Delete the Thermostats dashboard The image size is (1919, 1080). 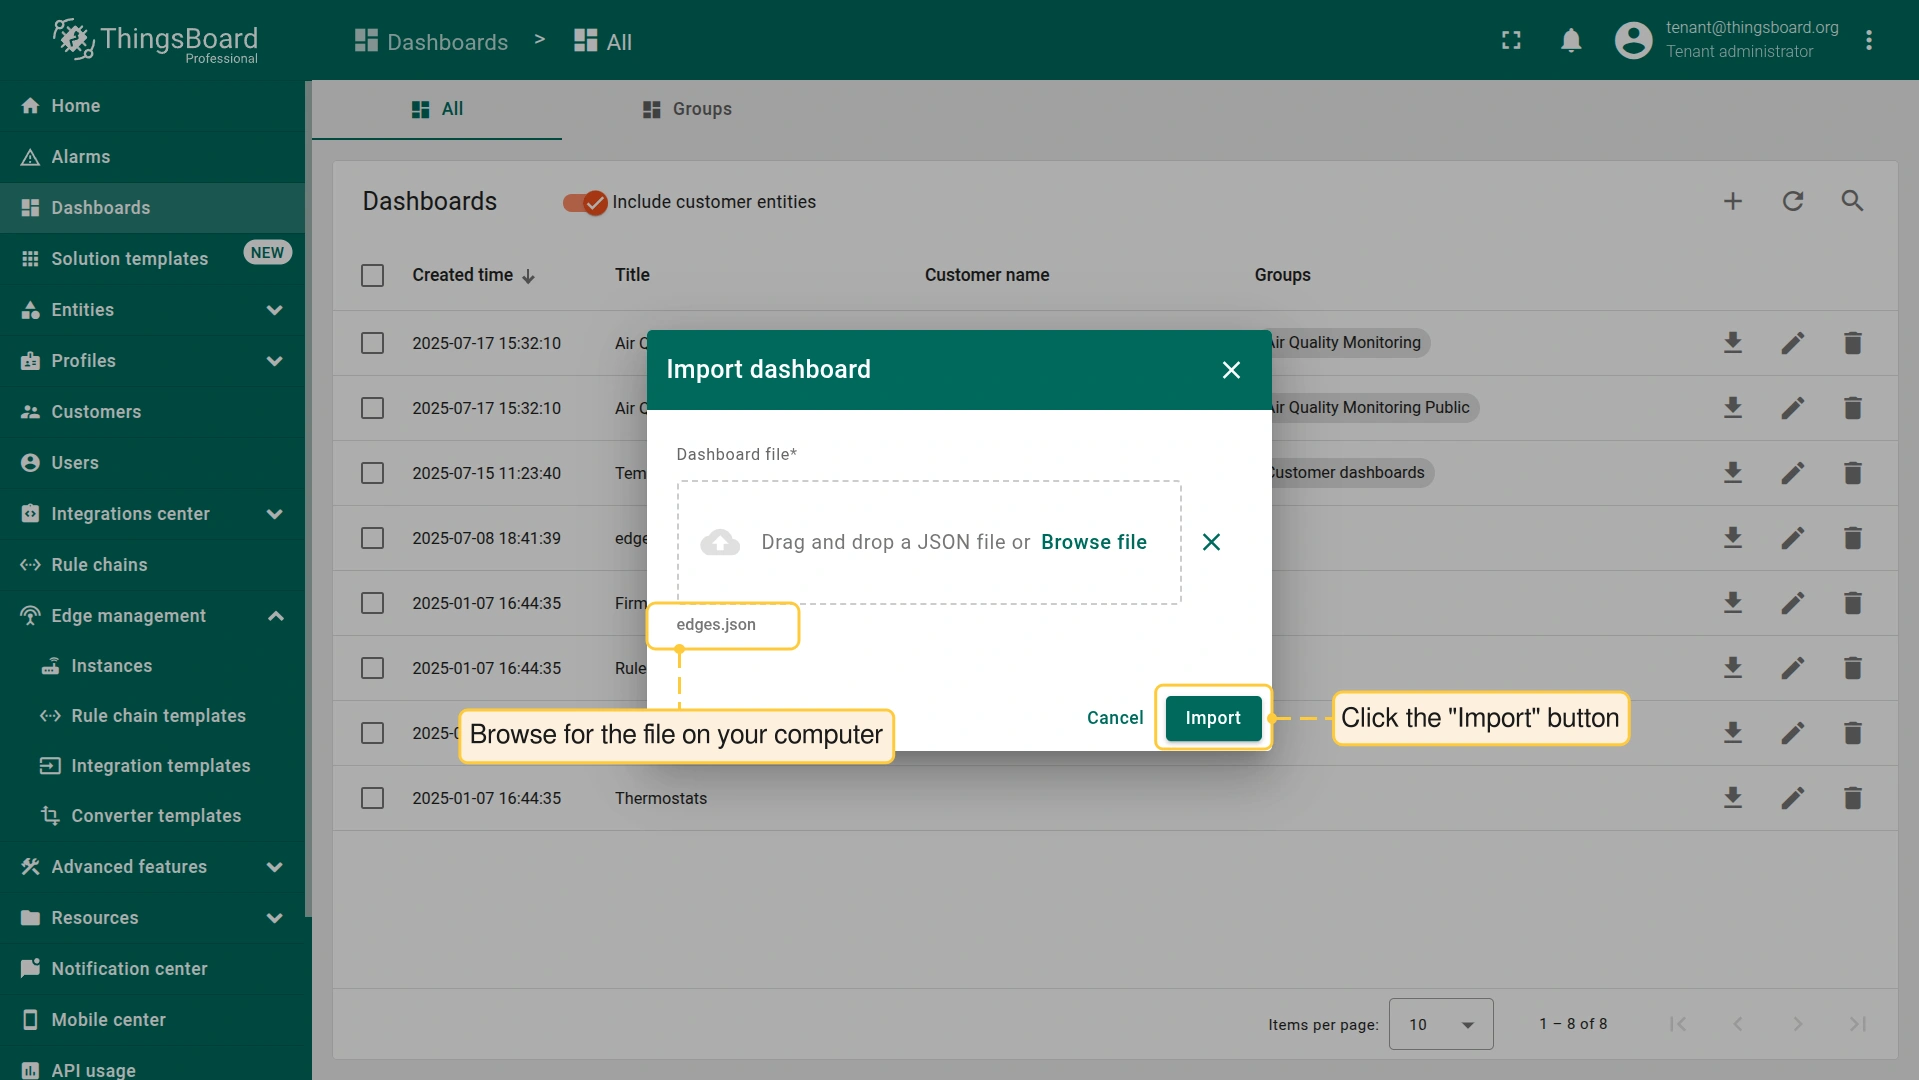click(1852, 798)
